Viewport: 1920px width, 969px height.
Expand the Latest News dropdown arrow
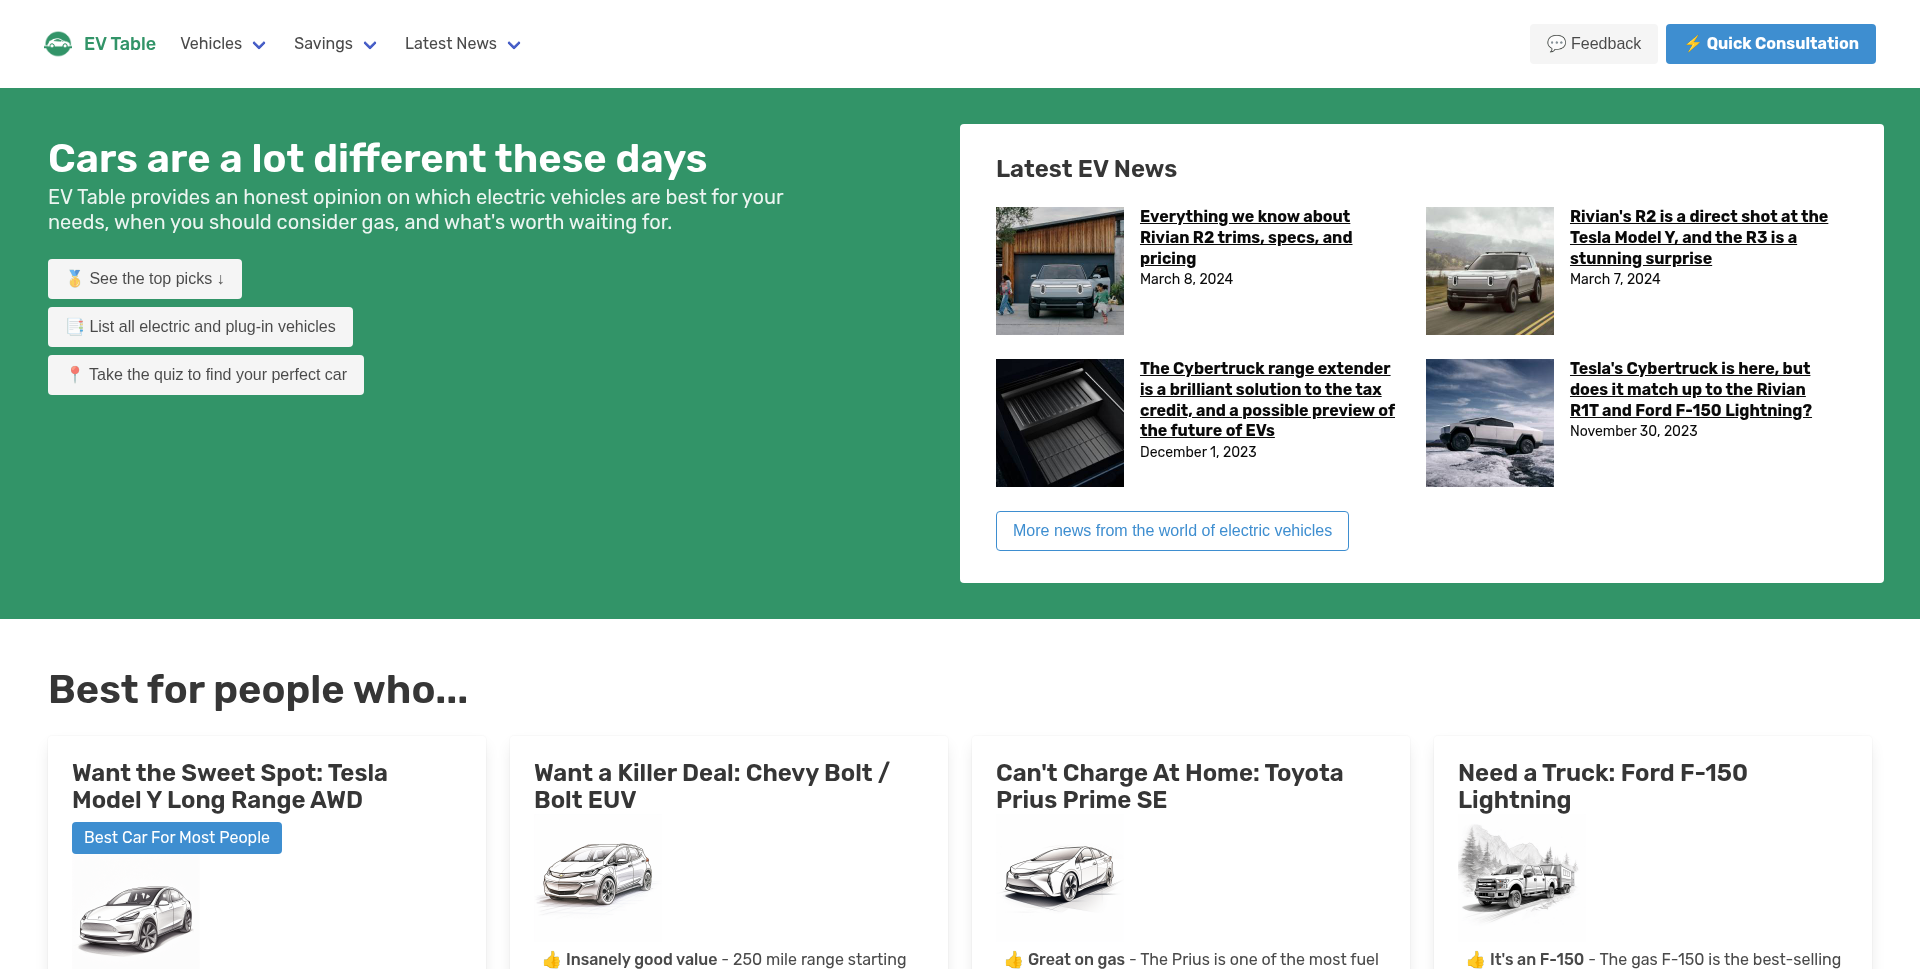pos(514,45)
